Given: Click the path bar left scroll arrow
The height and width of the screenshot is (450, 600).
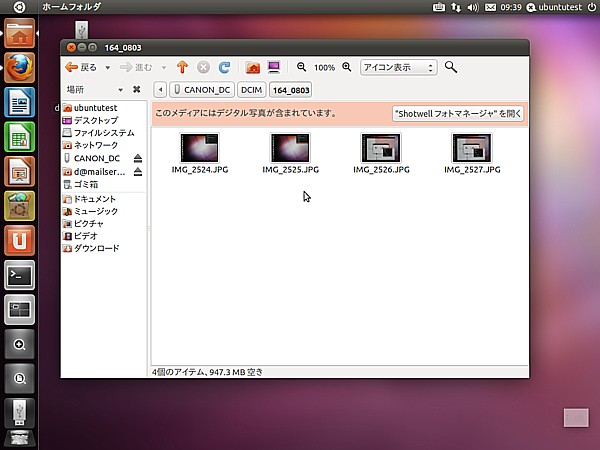Looking at the screenshot, I should click(x=160, y=90).
